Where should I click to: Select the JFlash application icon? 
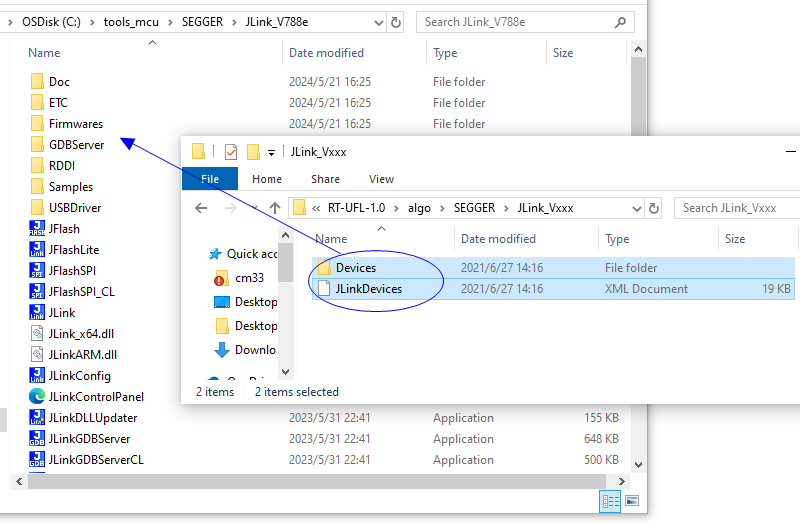coord(37,228)
